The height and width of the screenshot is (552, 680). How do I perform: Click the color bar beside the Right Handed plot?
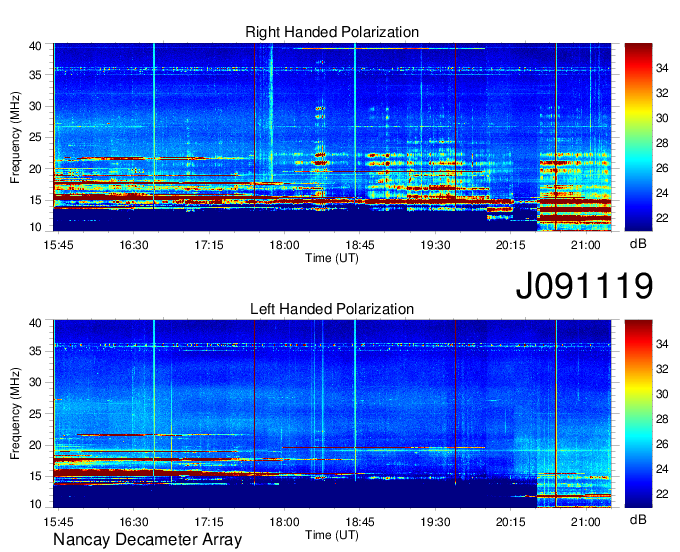tap(638, 137)
